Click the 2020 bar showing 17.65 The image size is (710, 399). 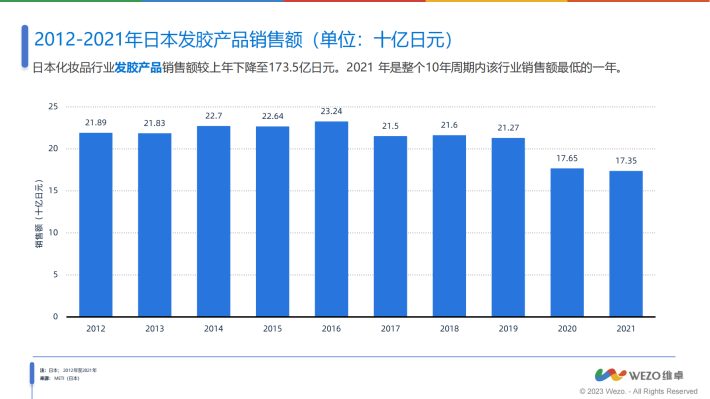point(567,242)
